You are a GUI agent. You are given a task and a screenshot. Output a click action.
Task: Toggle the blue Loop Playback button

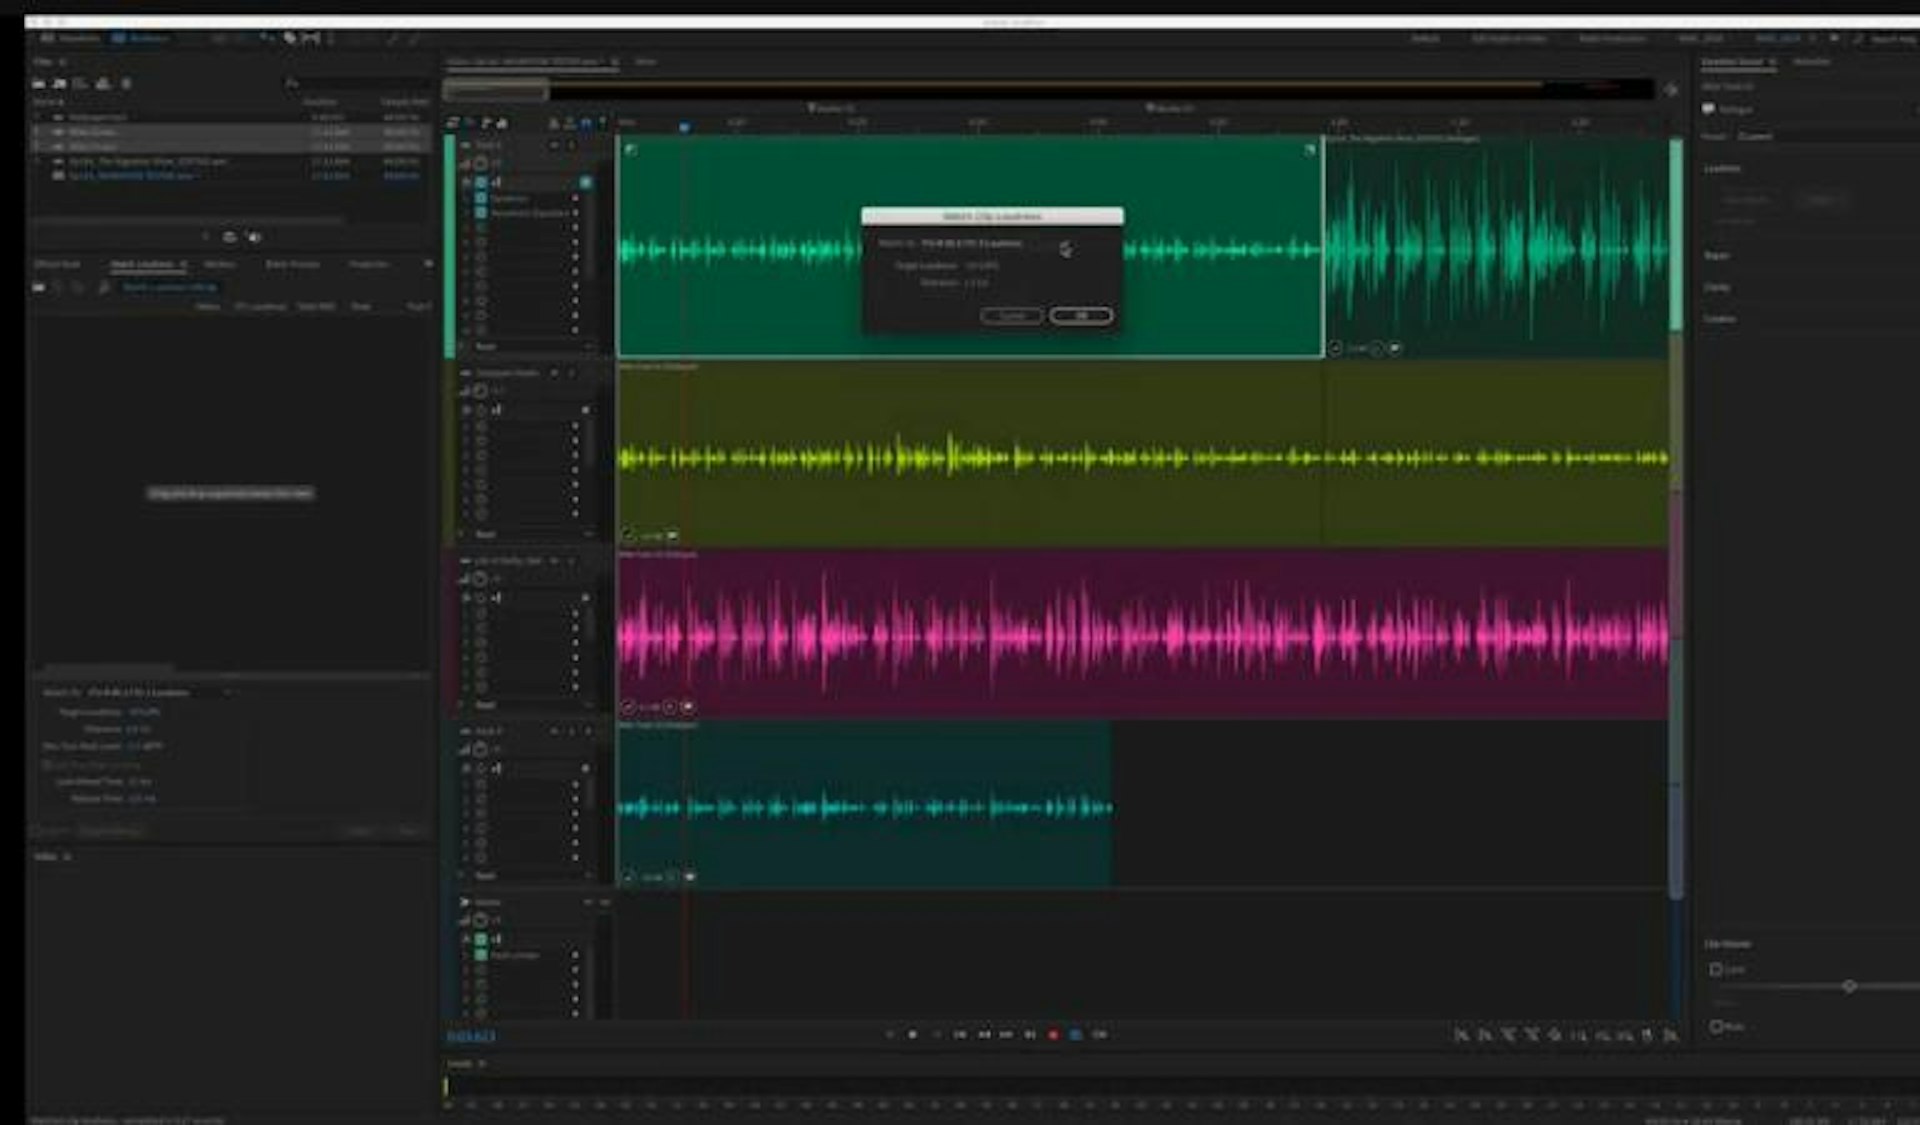[x=1076, y=1034]
